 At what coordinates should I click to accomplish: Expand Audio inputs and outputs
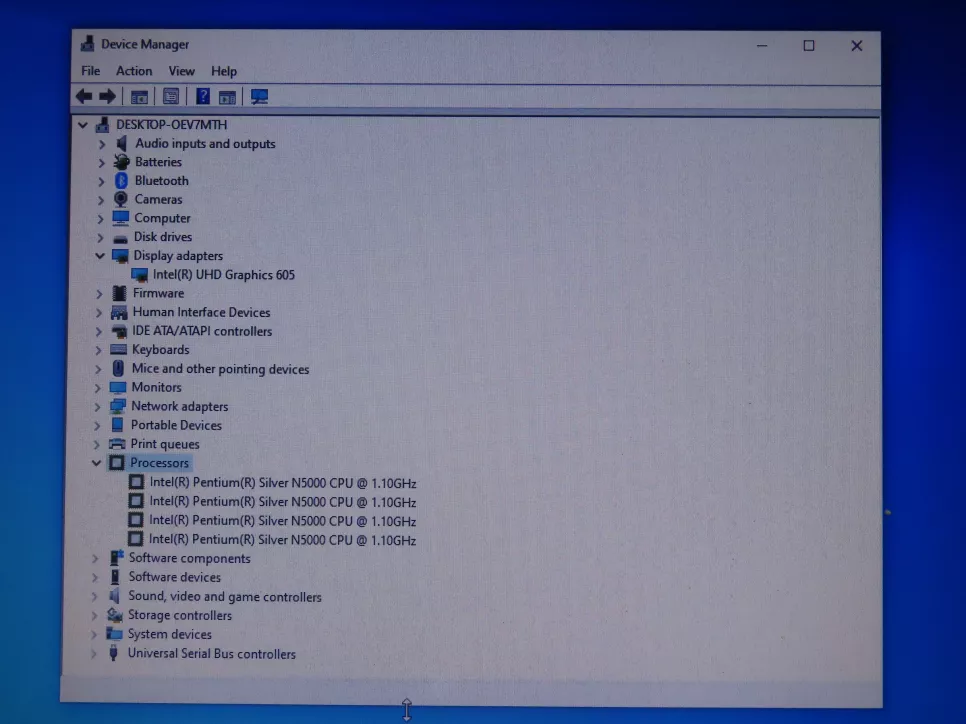(x=102, y=144)
